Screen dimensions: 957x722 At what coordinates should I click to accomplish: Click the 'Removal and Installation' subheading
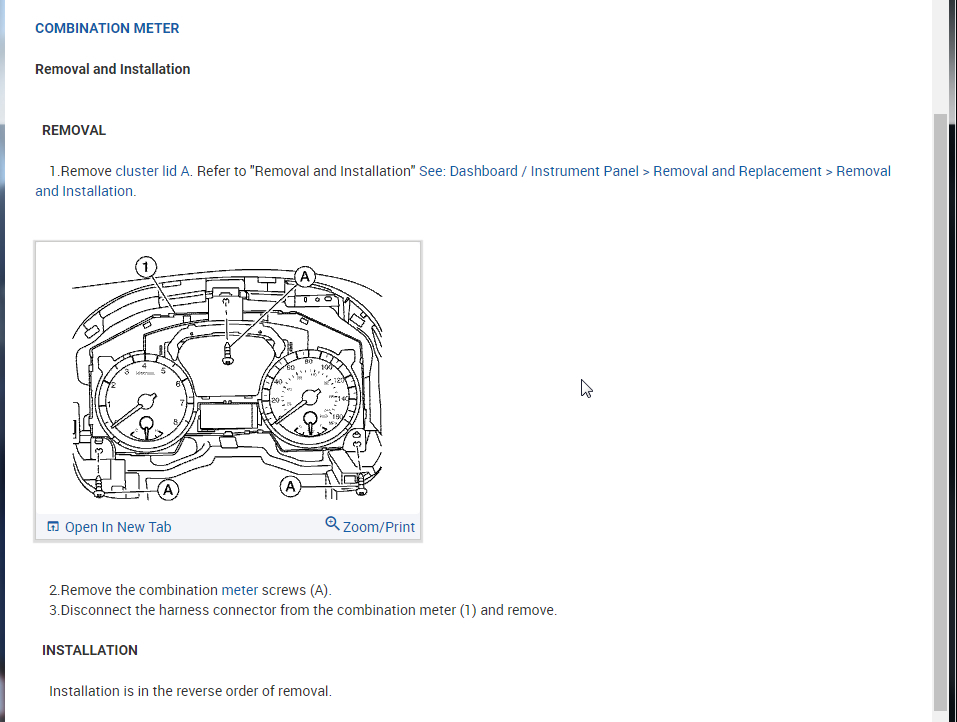point(112,69)
